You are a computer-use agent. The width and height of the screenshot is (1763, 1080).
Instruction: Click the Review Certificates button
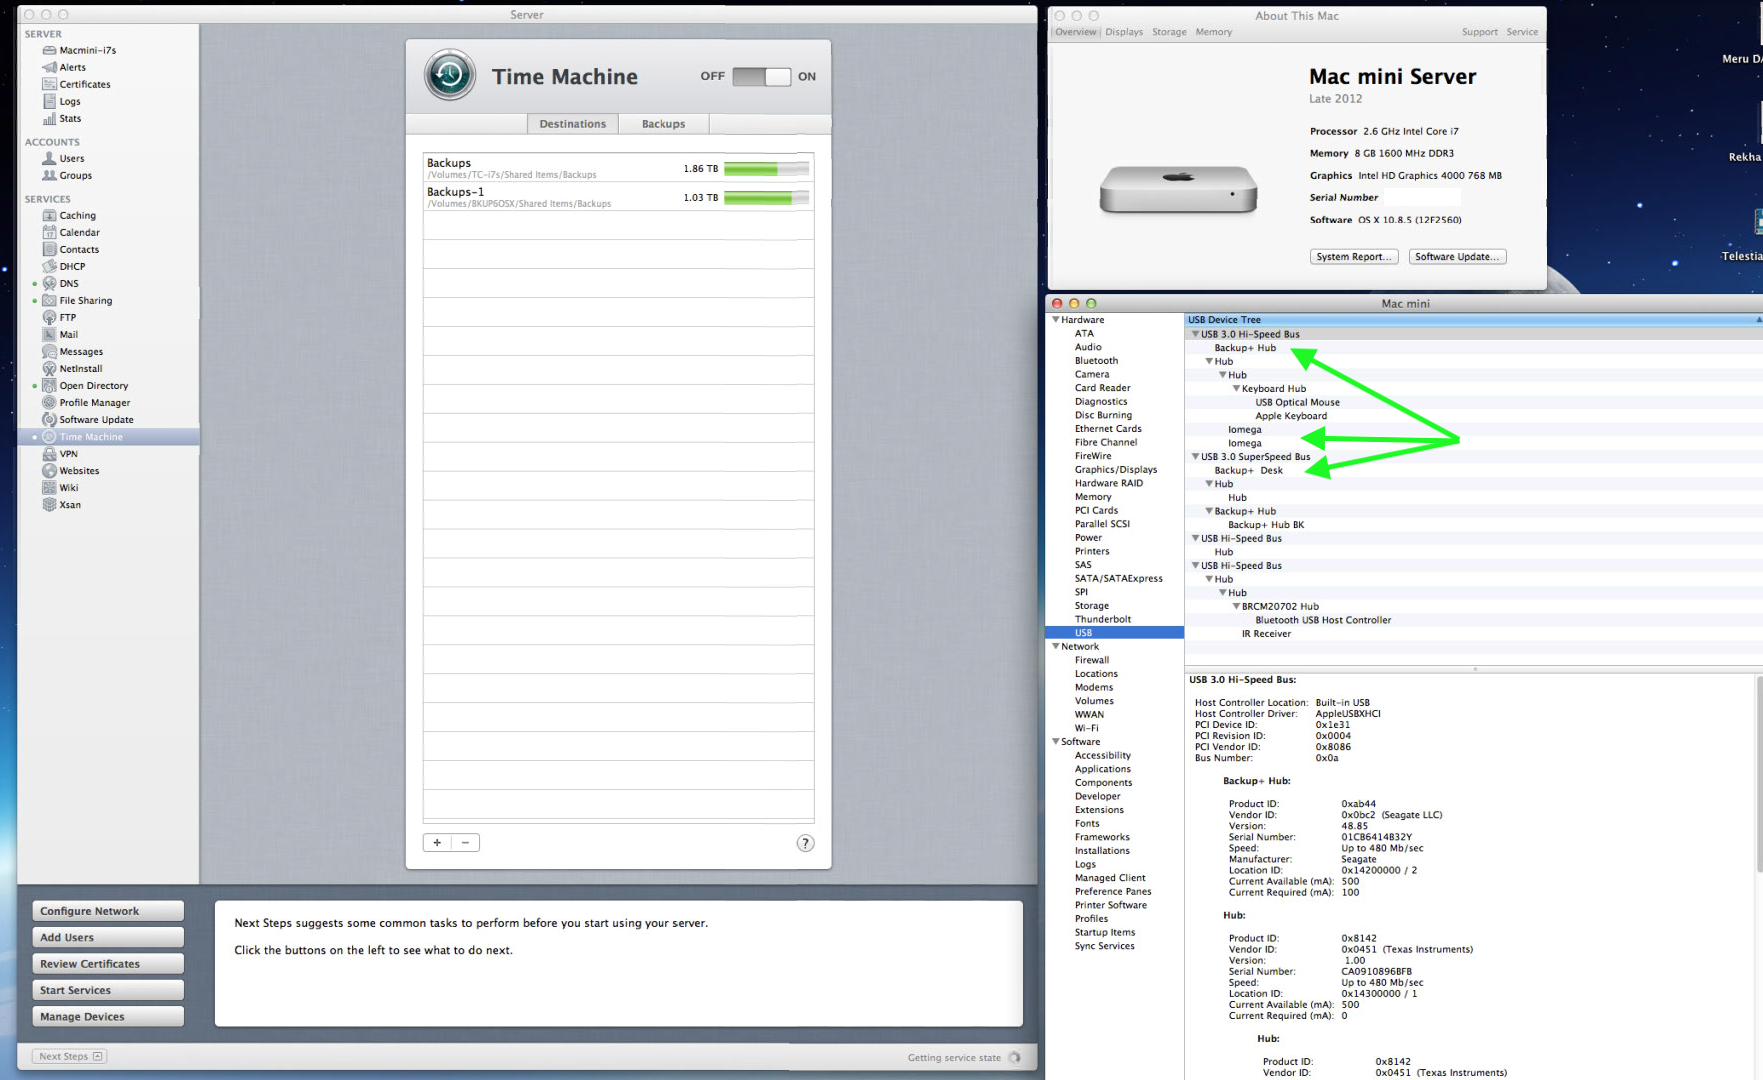coord(108,964)
